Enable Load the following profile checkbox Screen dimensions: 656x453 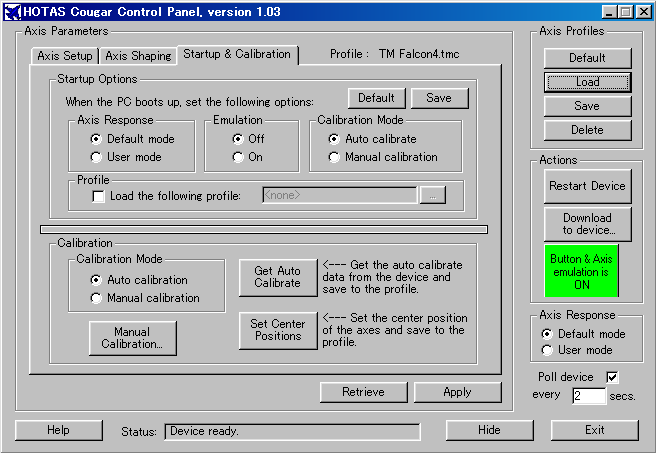coord(99,196)
